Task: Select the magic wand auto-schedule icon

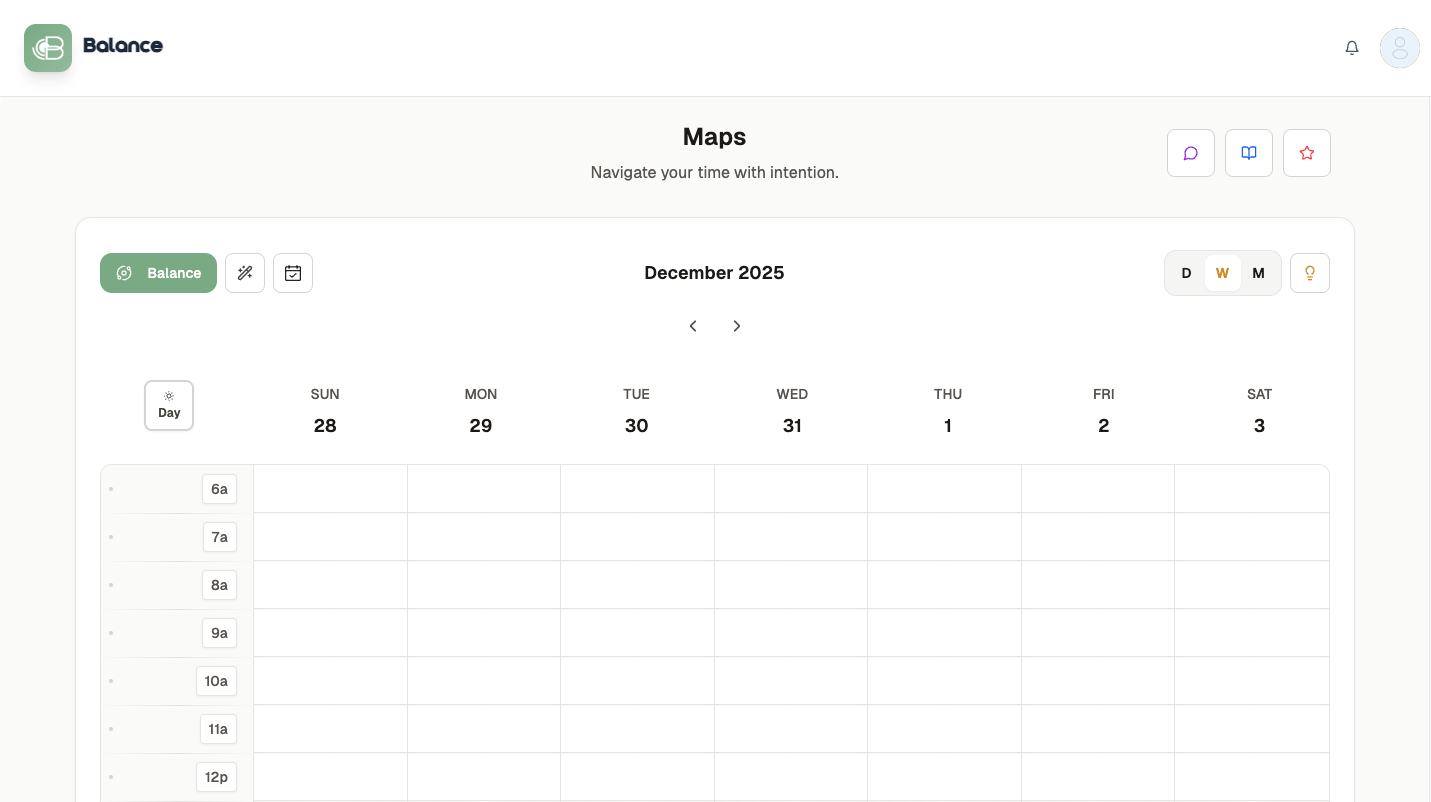Action: [245, 272]
